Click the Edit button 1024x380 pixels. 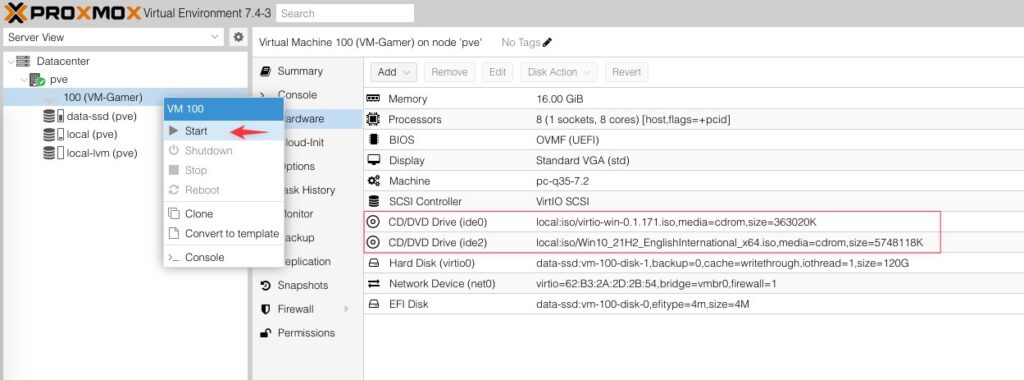[x=498, y=72]
